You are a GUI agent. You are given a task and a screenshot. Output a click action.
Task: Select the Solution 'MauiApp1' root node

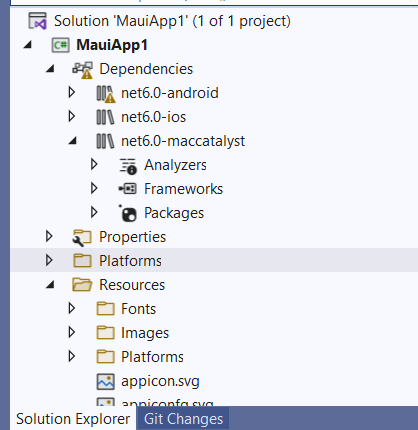[172, 21]
